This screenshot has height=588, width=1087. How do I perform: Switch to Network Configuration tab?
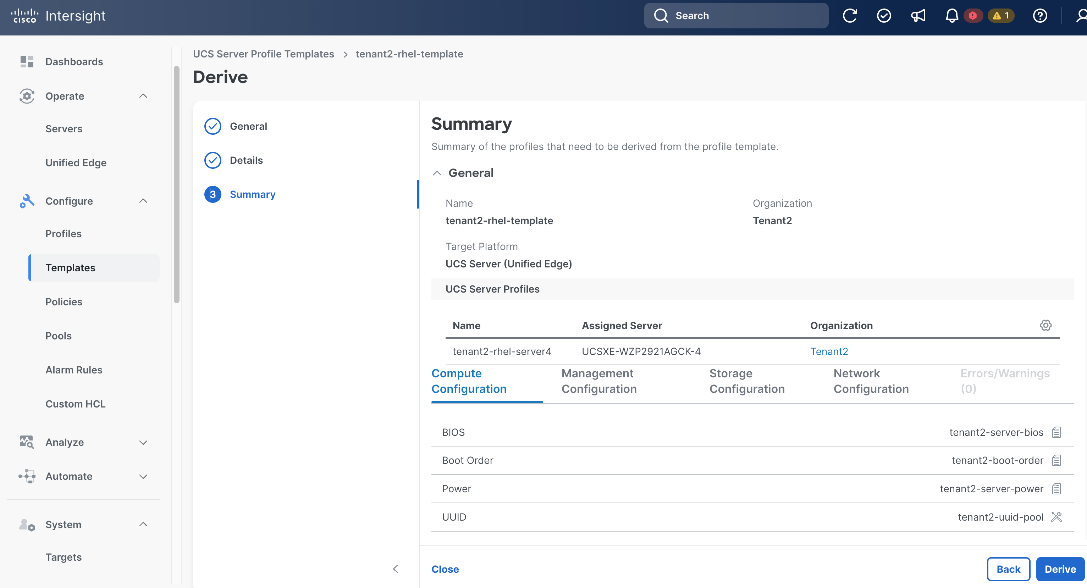click(x=871, y=381)
